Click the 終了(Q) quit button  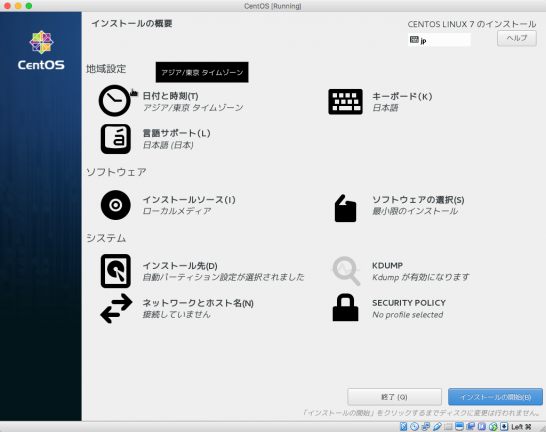coord(394,397)
